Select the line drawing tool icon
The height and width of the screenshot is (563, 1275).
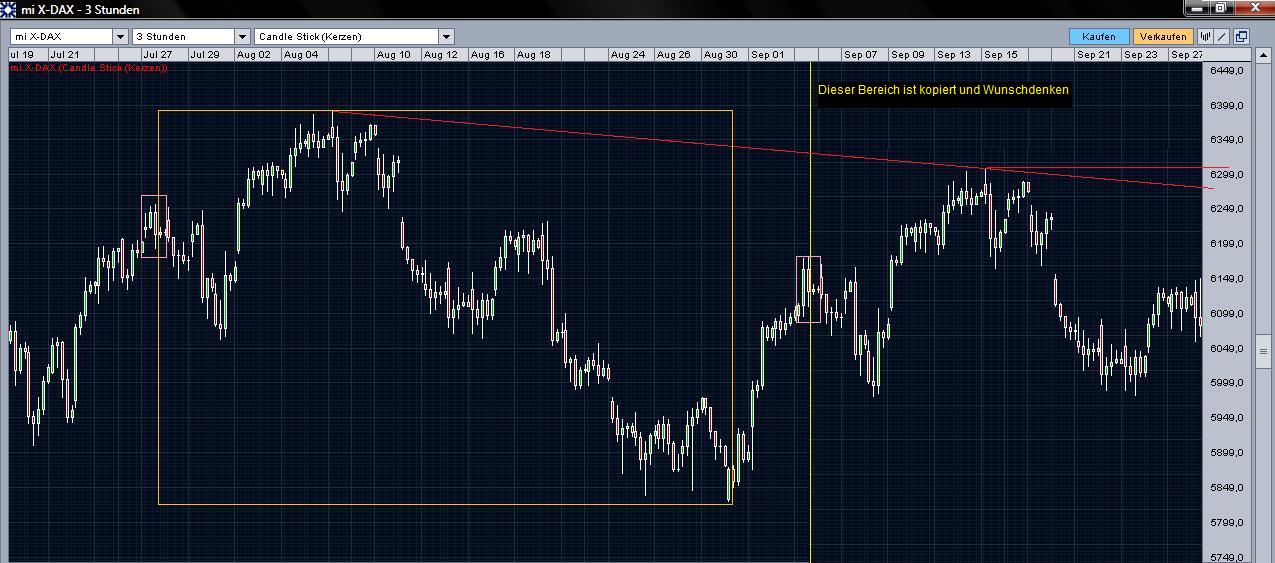[1223, 37]
